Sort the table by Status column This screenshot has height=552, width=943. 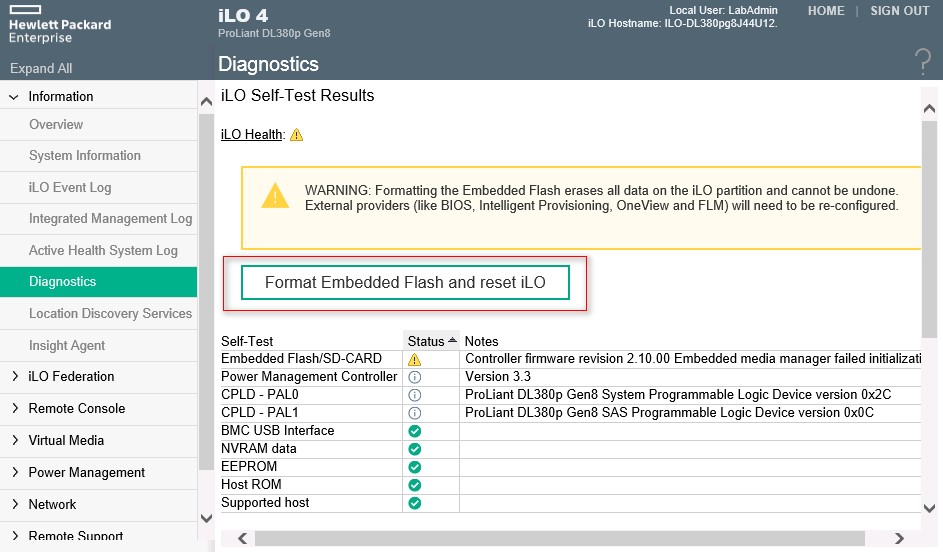[x=431, y=341]
